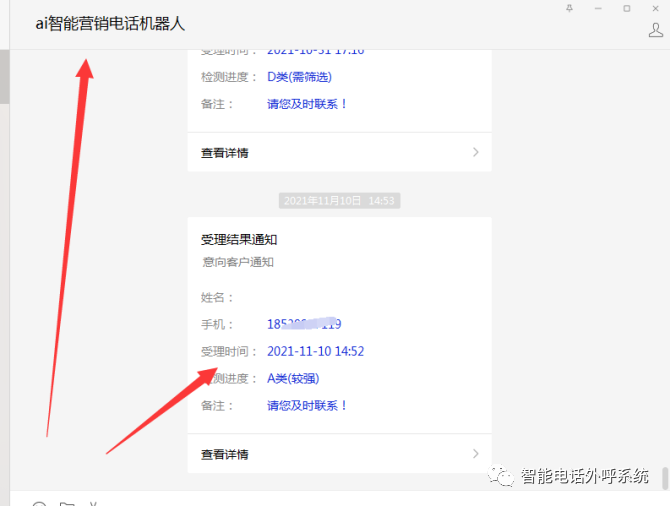Click the blurred phone number starting 185
This screenshot has height=506, width=670.
point(304,324)
